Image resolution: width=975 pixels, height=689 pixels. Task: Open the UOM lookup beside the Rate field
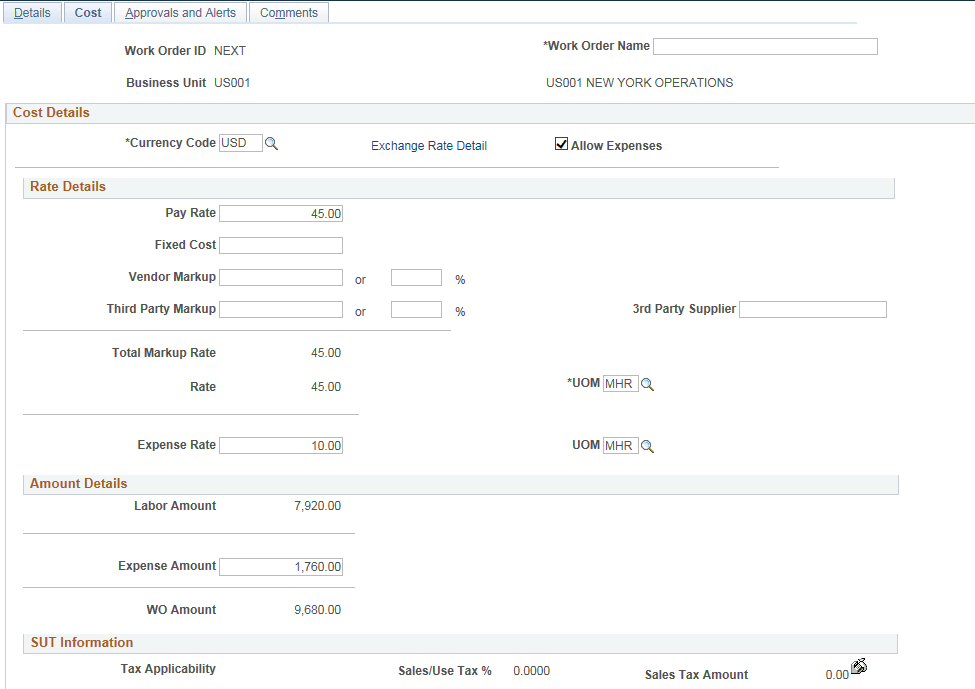pyautogui.click(x=647, y=384)
